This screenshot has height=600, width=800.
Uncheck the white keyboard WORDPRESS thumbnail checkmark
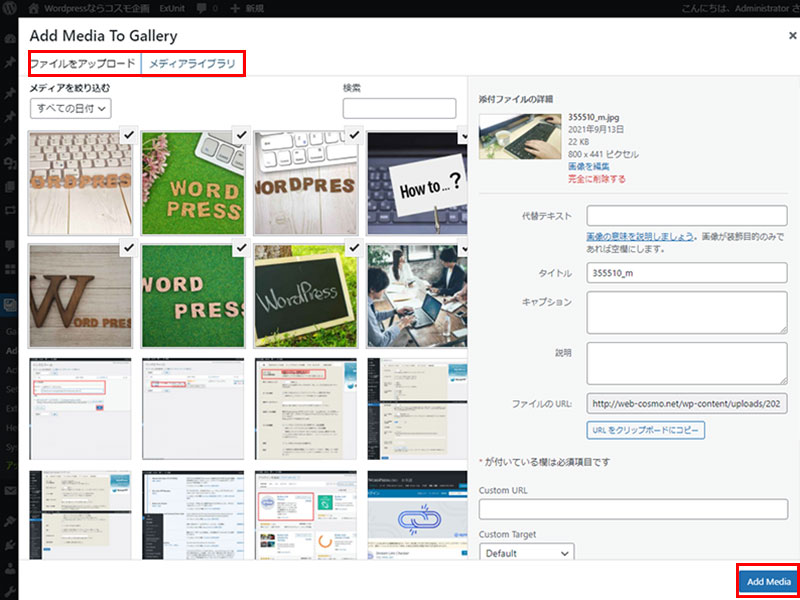point(353,134)
